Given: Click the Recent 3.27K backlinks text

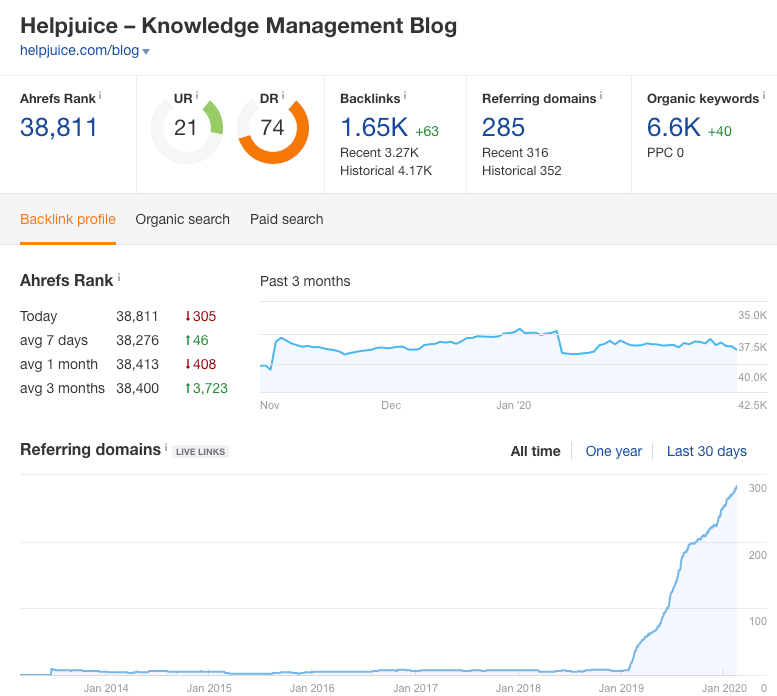Looking at the screenshot, I should (x=379, y=153).
